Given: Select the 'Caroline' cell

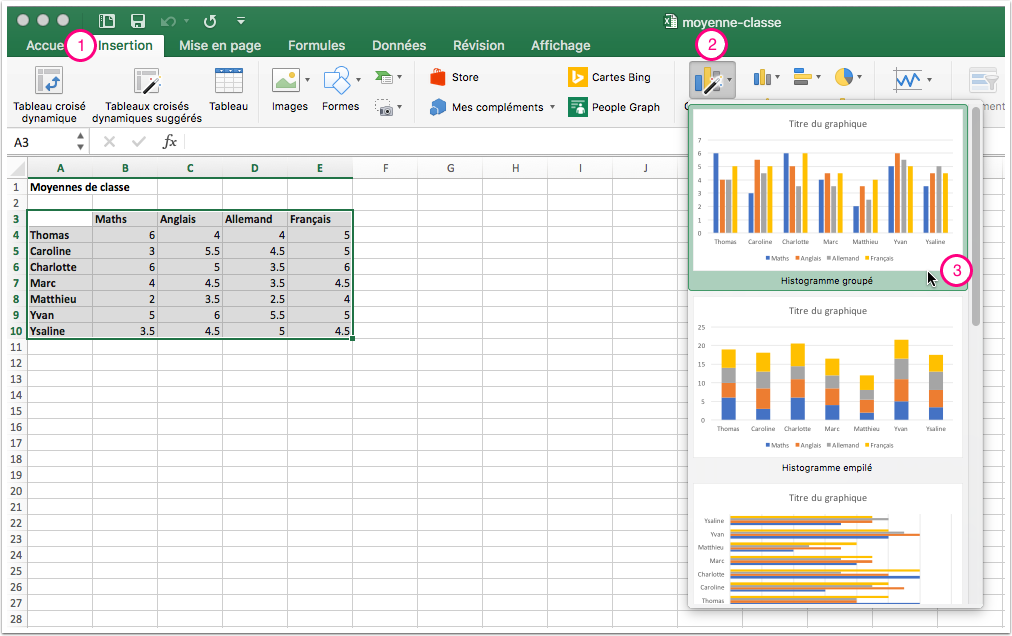Looking at the screenshot, I should pyautogui.click(x=60, y=251).
